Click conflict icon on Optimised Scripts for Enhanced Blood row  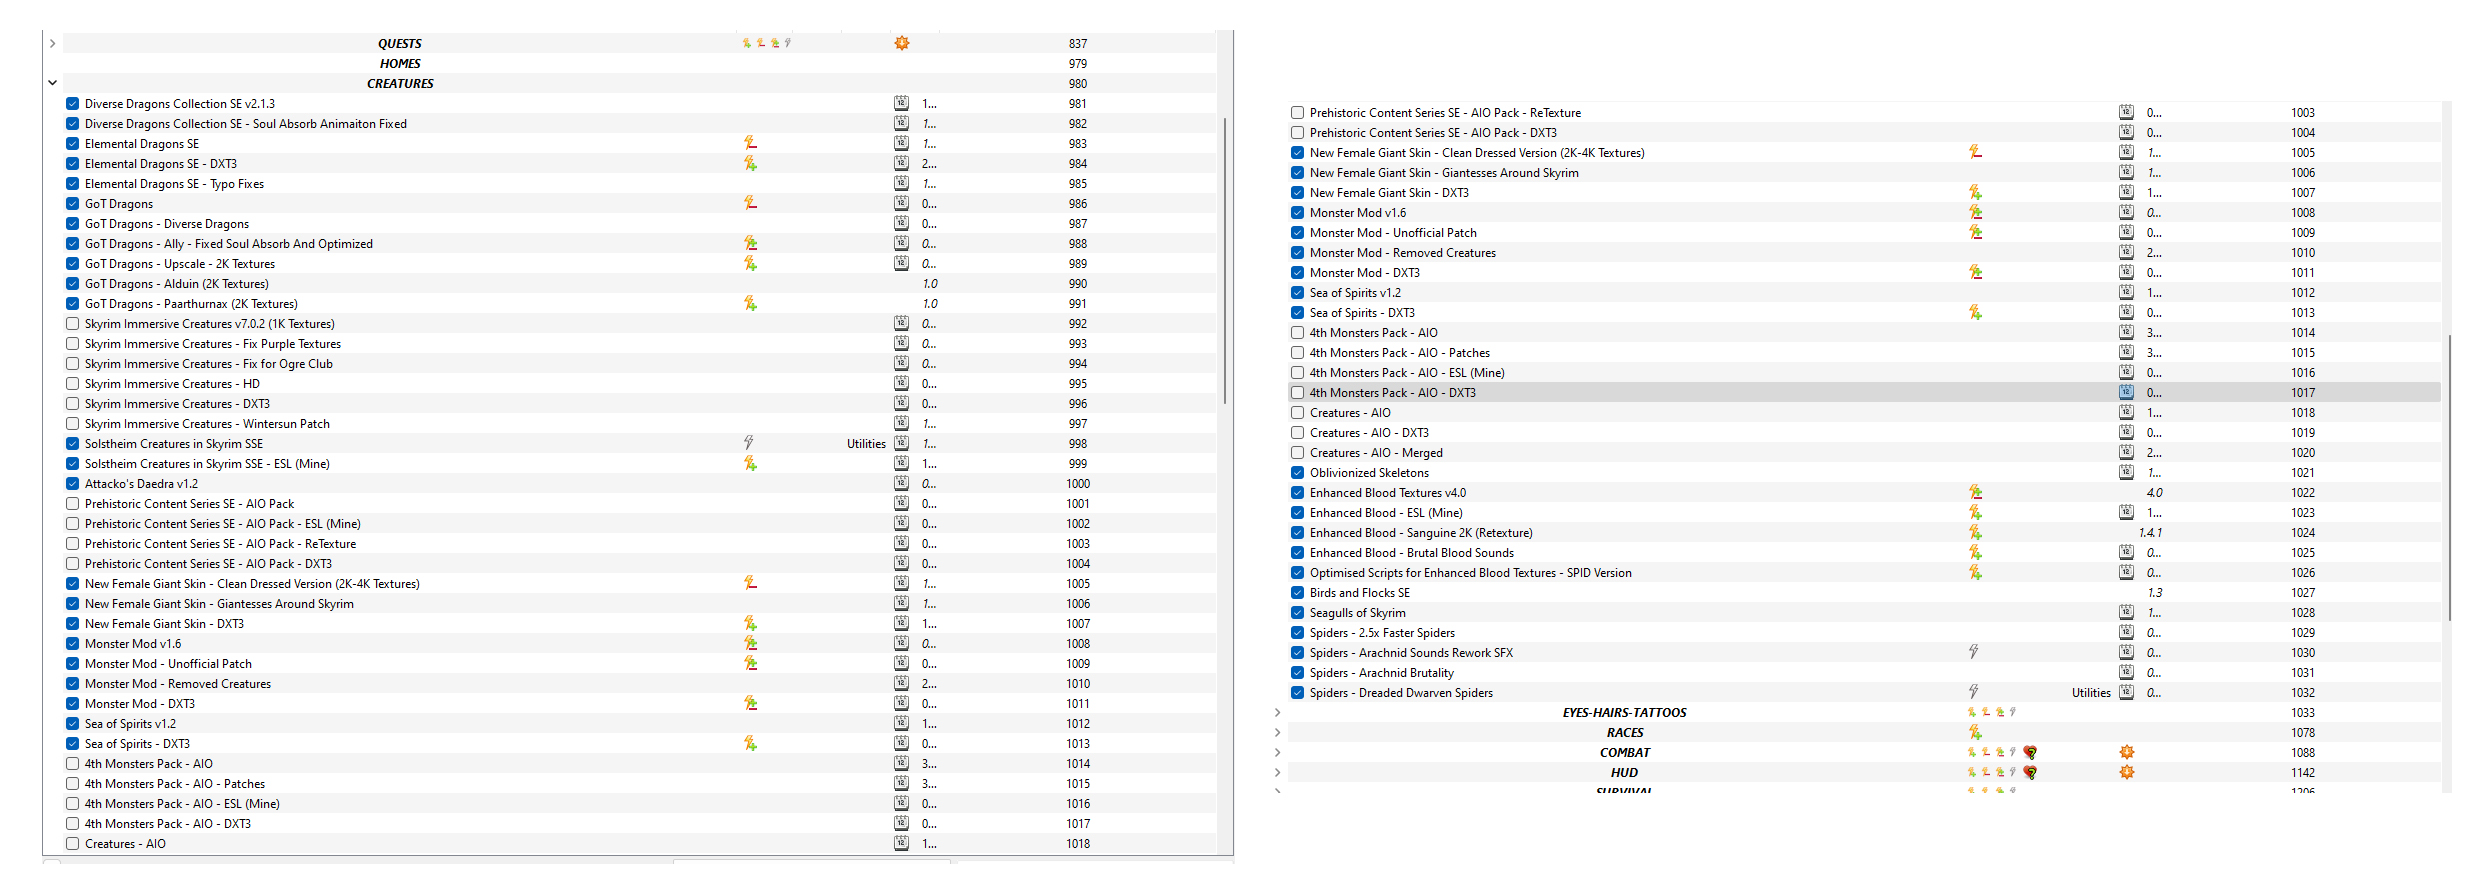tap(1975, 572)
